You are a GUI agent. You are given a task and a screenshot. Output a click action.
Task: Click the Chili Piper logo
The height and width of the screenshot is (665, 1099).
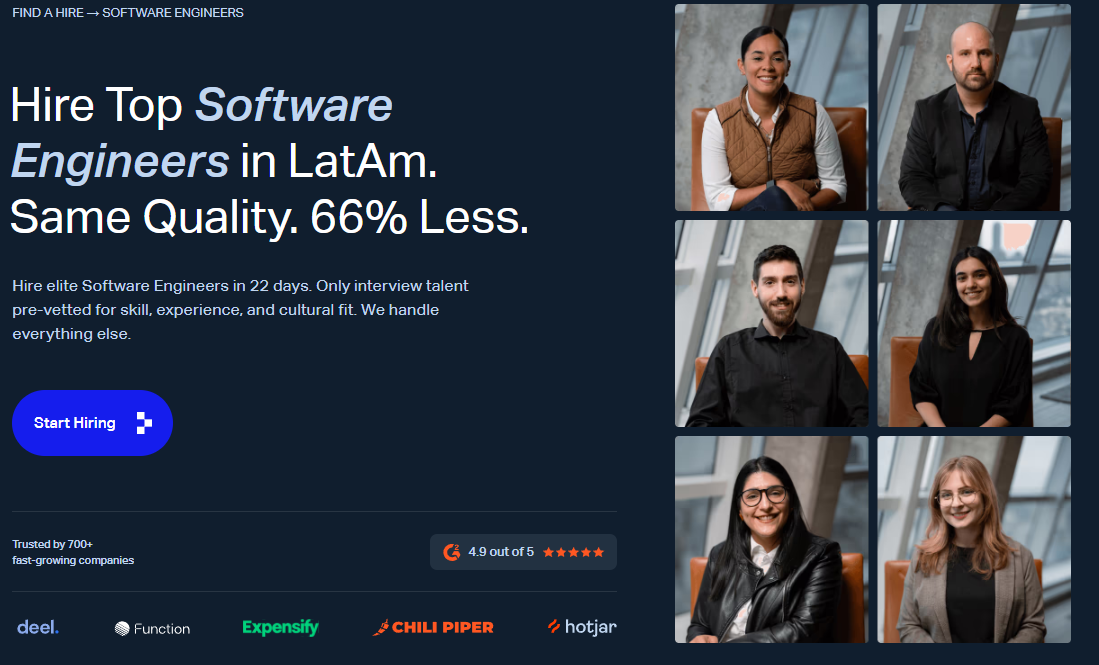click(x=433, y=627)
